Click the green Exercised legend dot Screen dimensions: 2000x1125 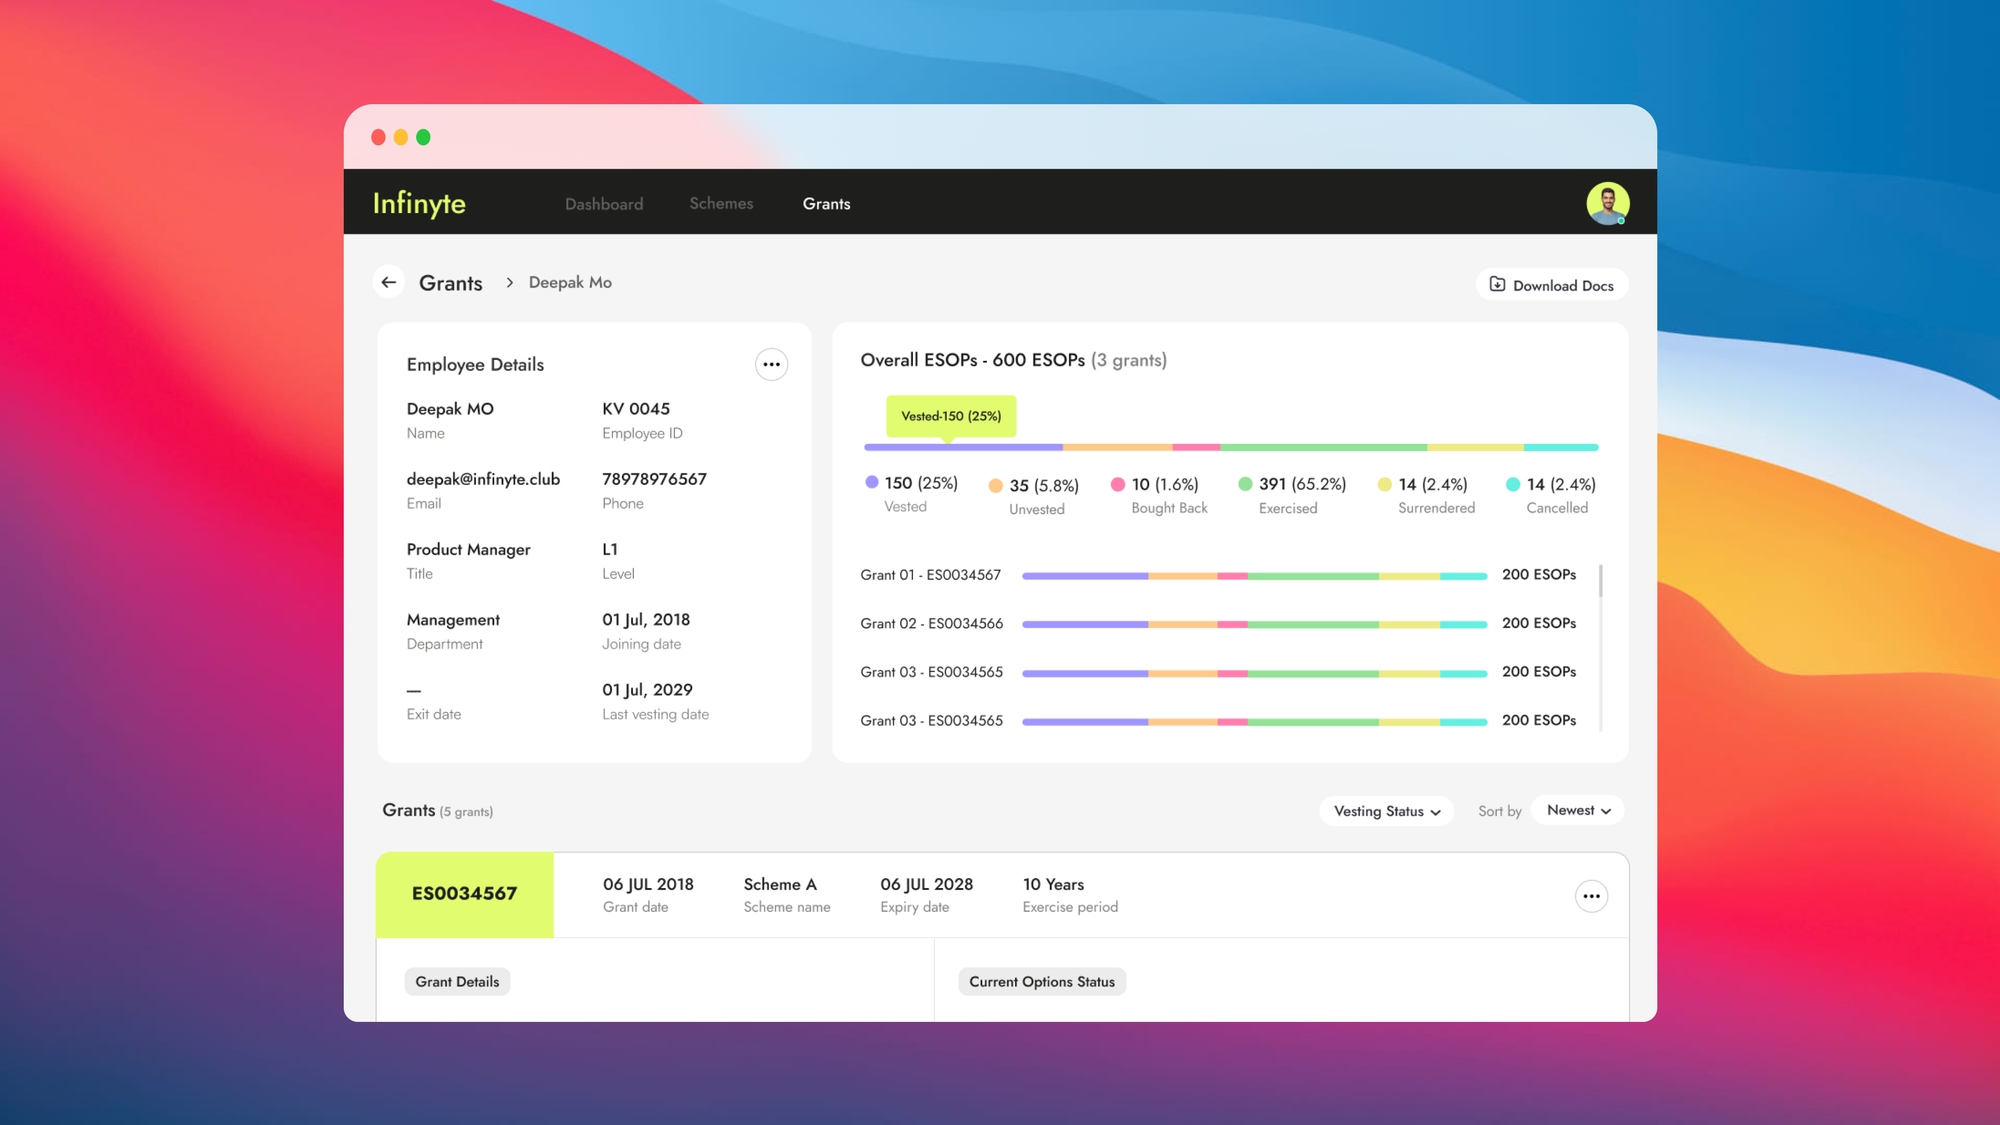pos(1245,484)
